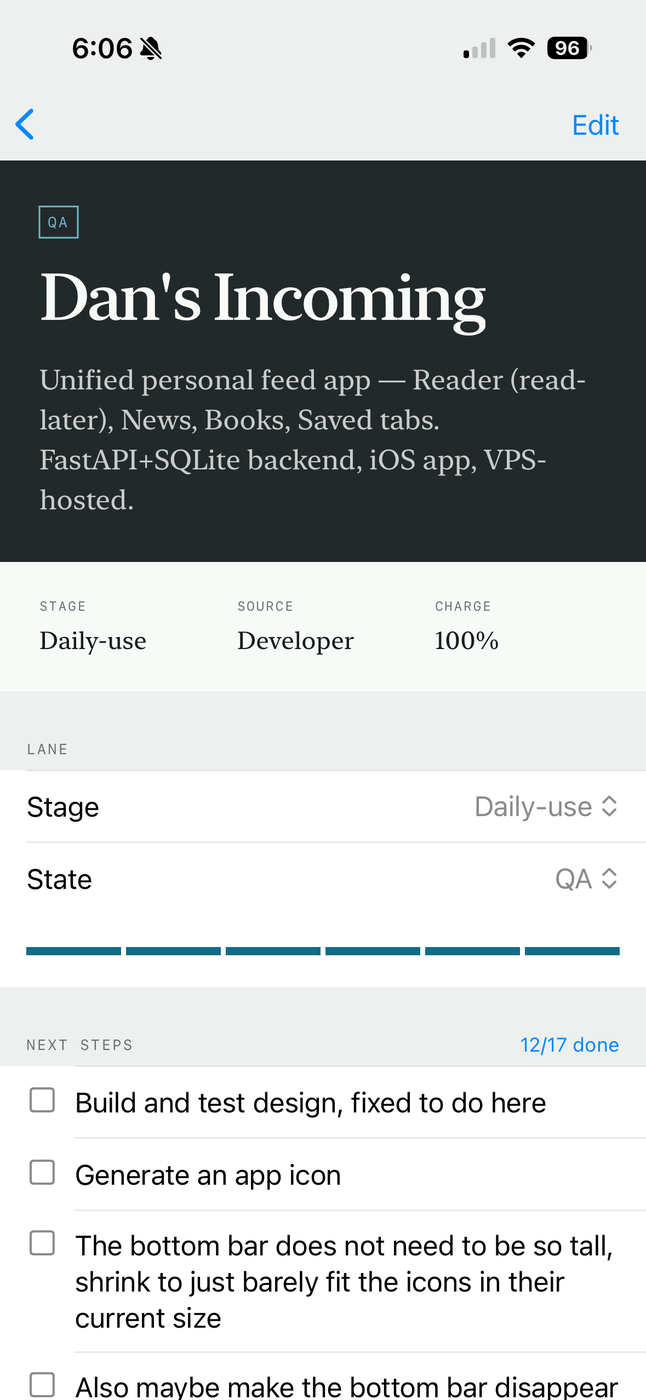646x1400 pixels.
Task: Tap the Wi-Fi icon in status bar
Action: click(x=520, y=48)
